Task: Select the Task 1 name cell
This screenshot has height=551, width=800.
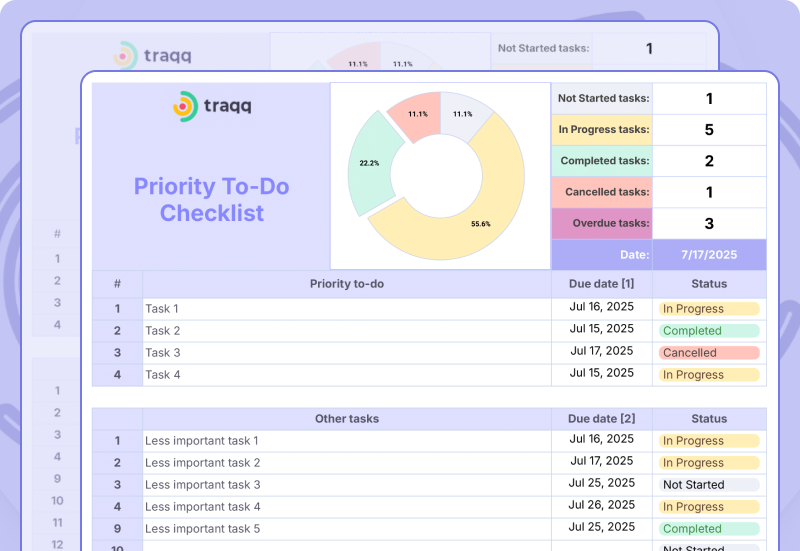Action: [x=347, y=309]
